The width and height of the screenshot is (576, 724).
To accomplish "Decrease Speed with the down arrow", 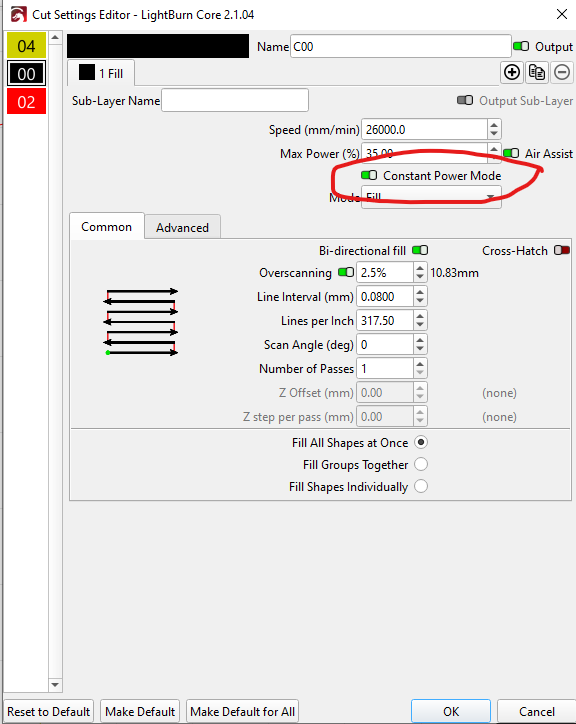I will point(494,134).
